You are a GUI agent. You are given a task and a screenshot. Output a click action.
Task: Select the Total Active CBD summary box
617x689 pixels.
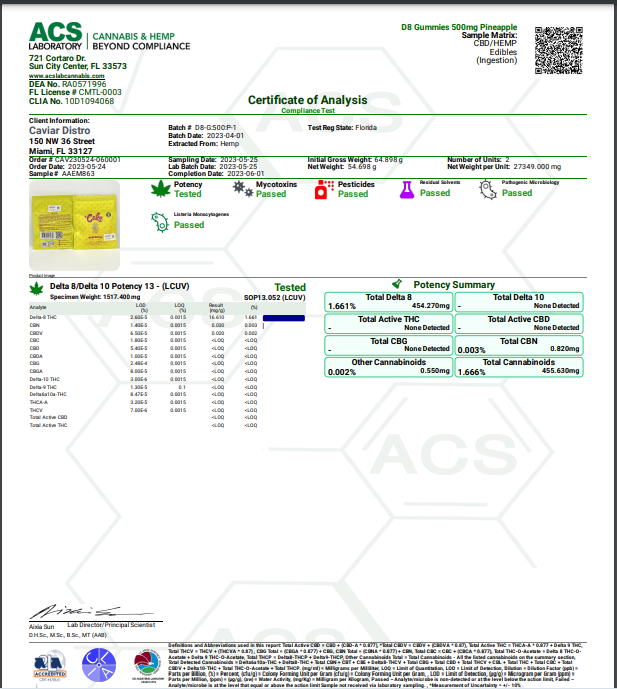pyautogui.click(x=519, y=323)
